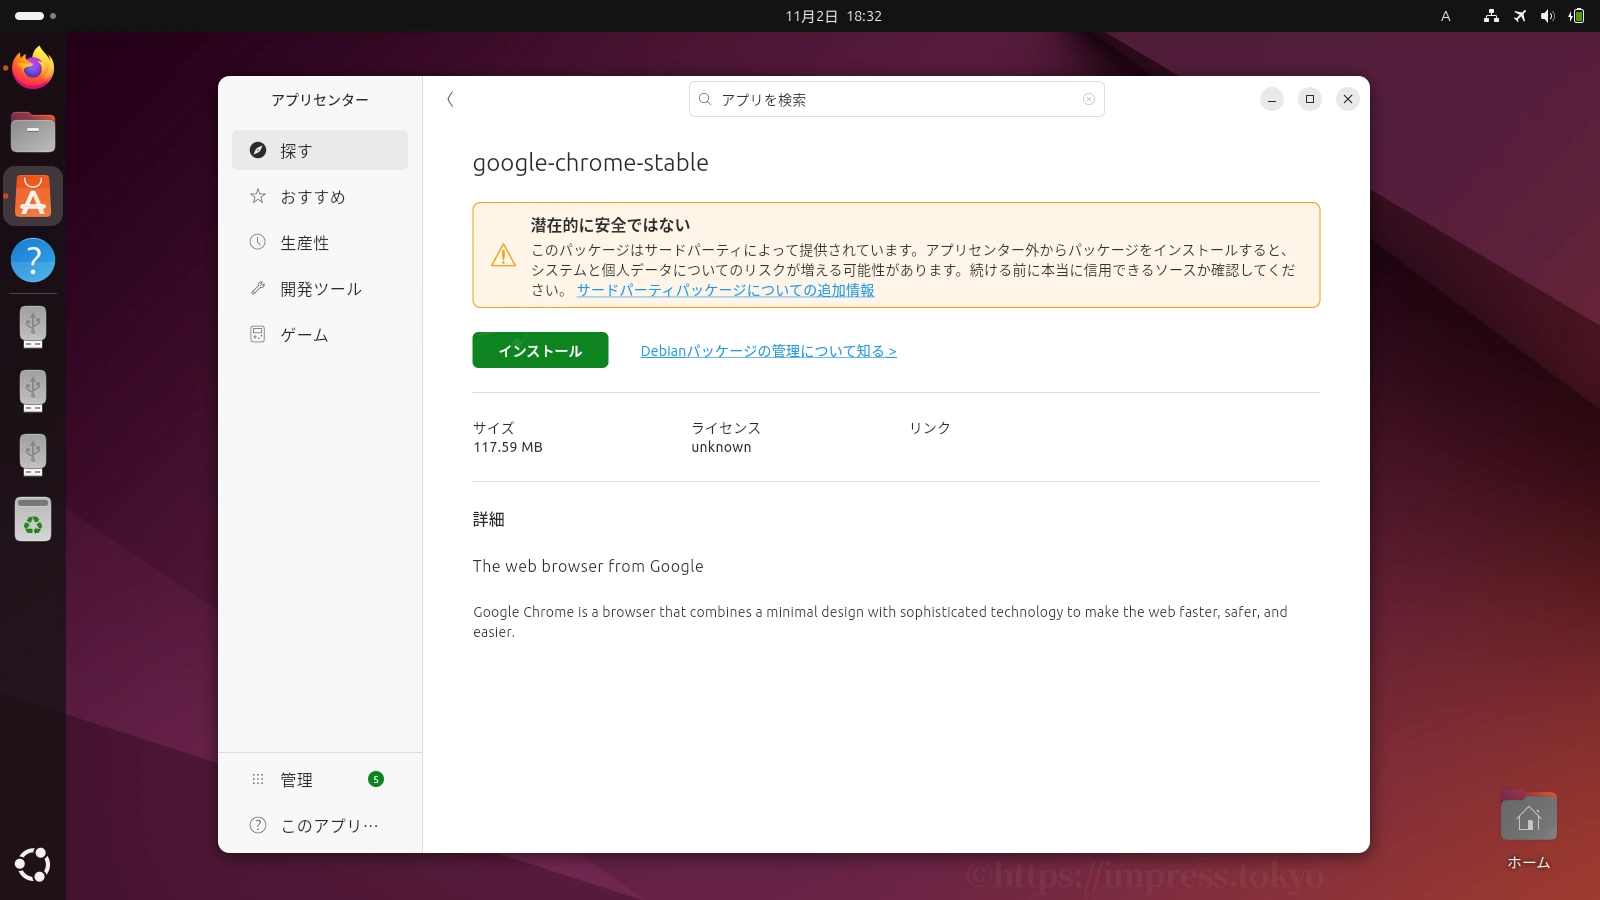Click the airplane mode icon in top bar
This screenshot has width=1600, height=900.
click(x=1520, y=16)
